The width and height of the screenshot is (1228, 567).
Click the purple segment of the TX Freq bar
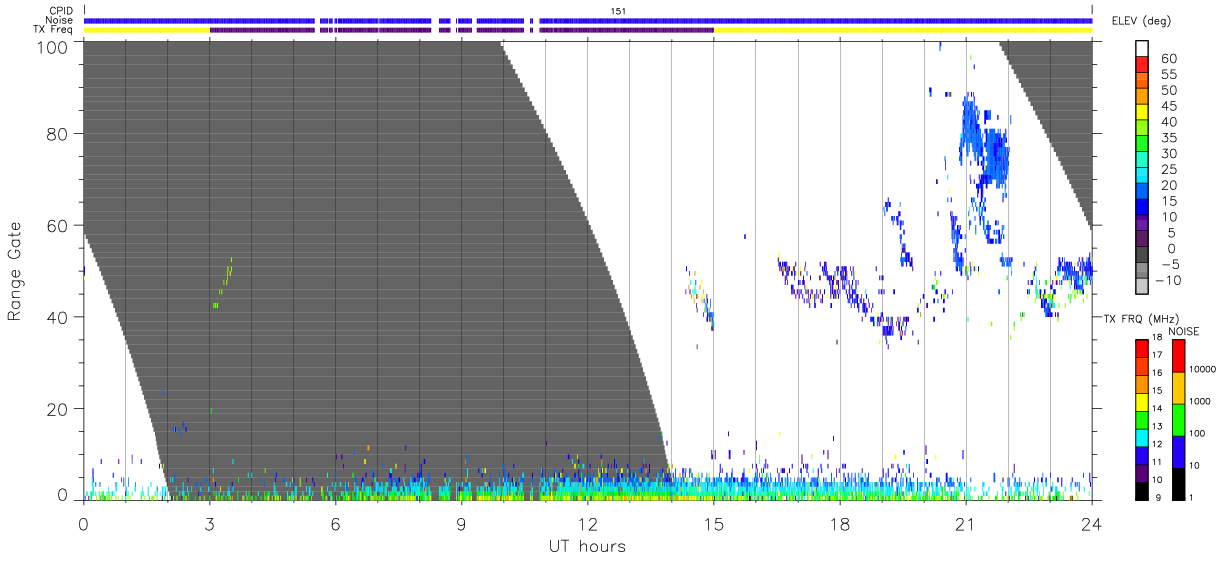(461, 30)
